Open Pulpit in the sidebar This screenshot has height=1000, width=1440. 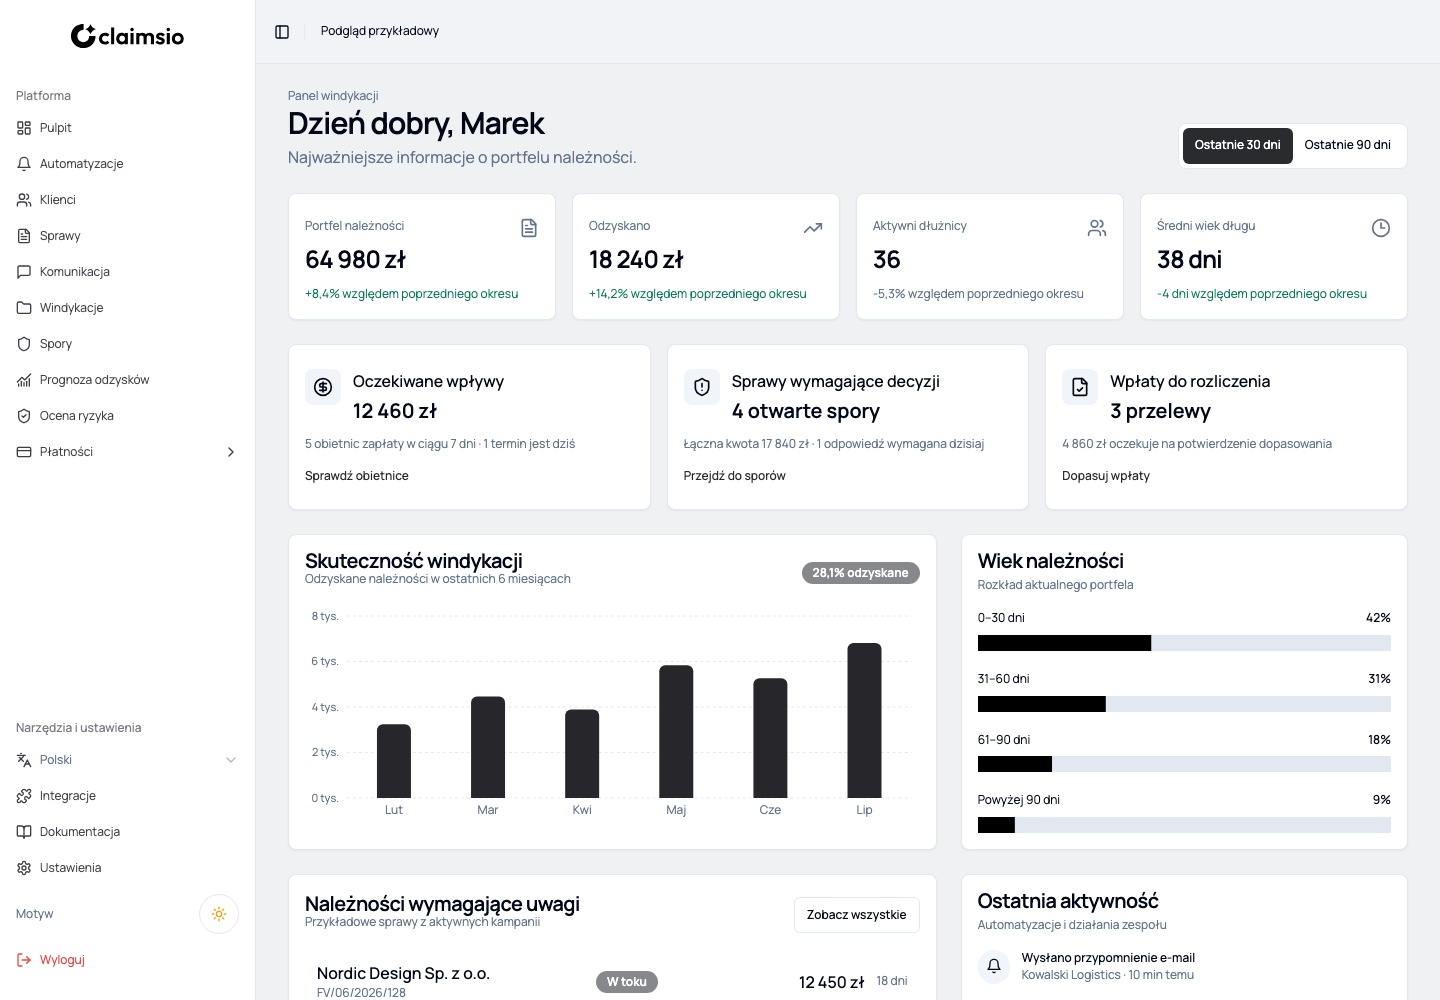click(127, 128)
